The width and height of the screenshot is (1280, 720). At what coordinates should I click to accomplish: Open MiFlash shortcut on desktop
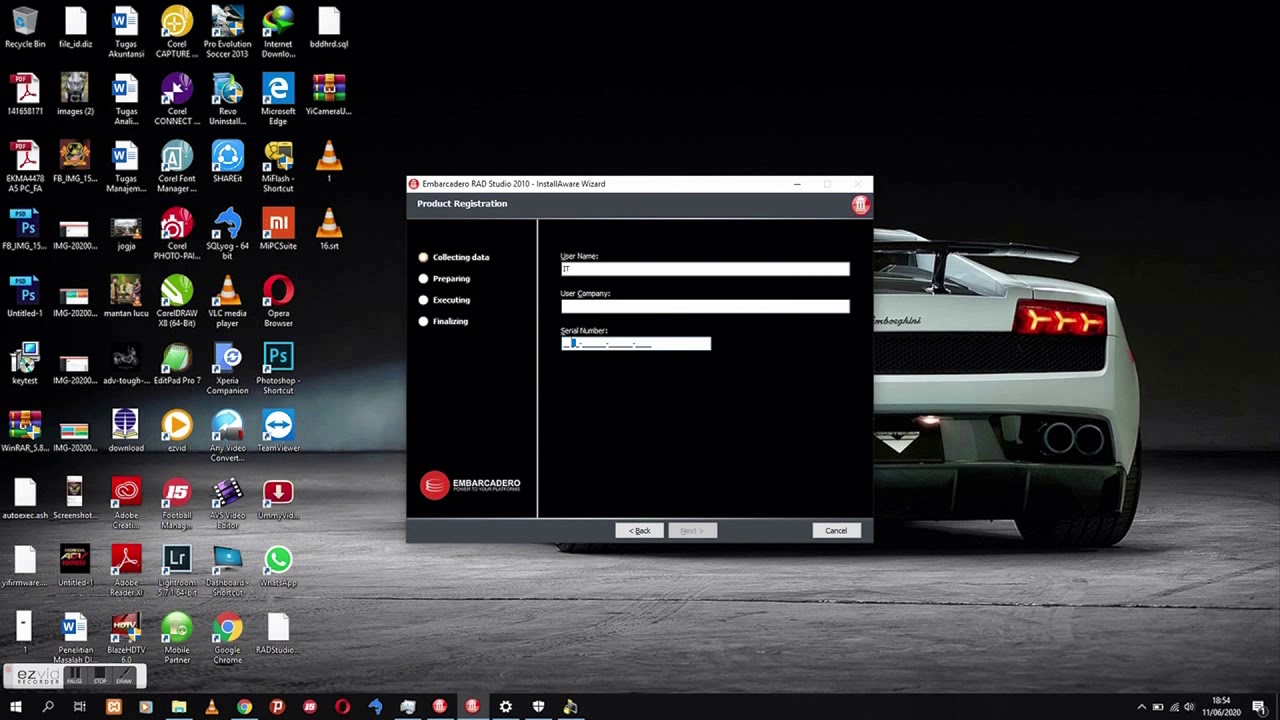[278, 166]
